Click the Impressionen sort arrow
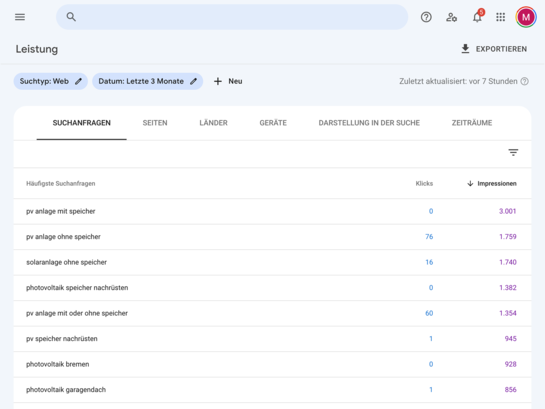 (470, 183)
